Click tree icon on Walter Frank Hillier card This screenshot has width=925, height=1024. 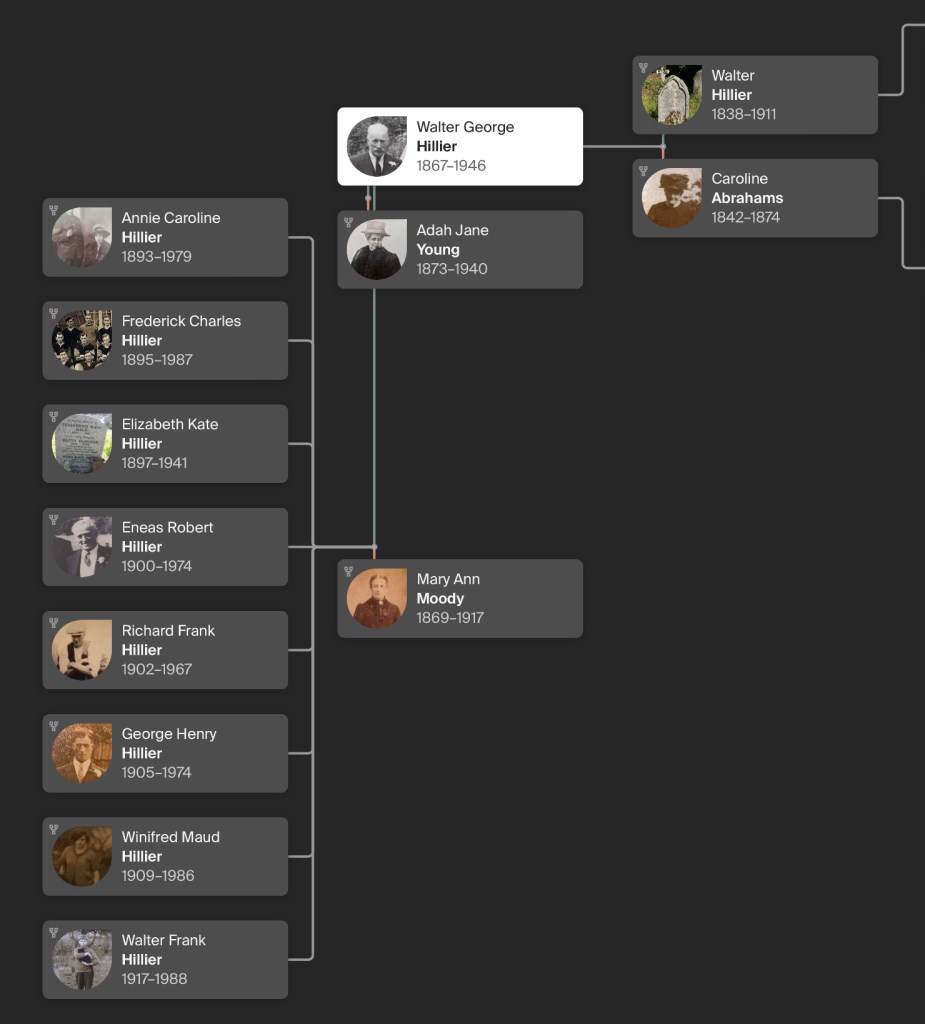click(54, 932)
